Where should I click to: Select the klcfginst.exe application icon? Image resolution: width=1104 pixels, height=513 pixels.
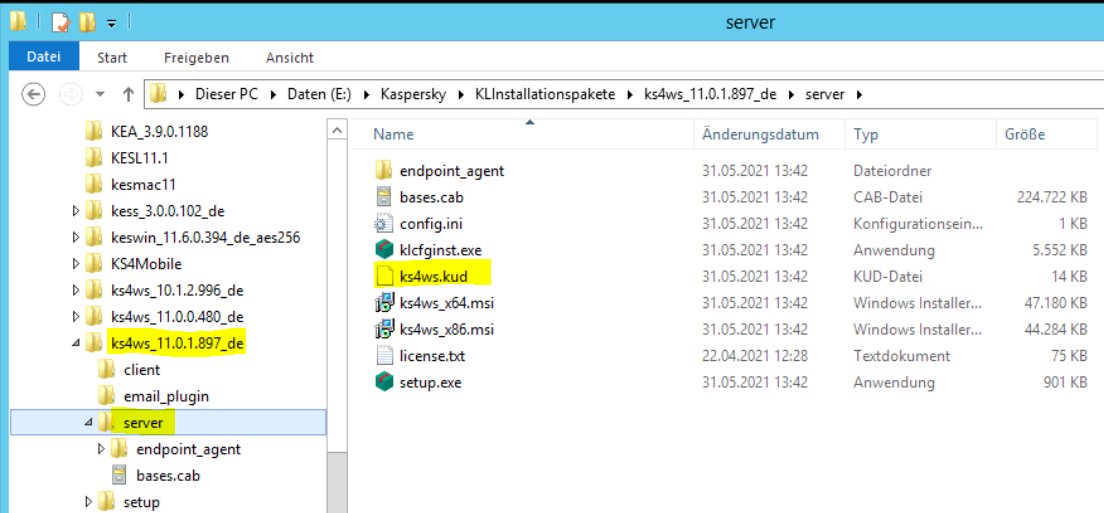383,250
